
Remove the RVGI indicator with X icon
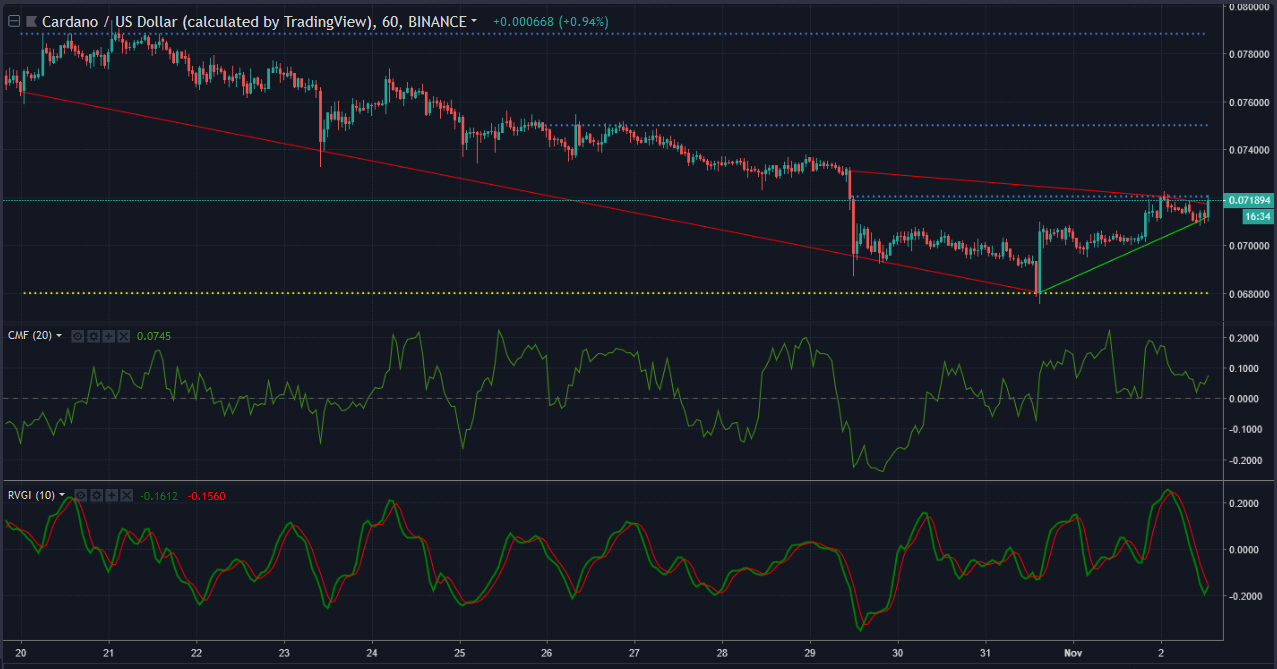click(127, 495)
